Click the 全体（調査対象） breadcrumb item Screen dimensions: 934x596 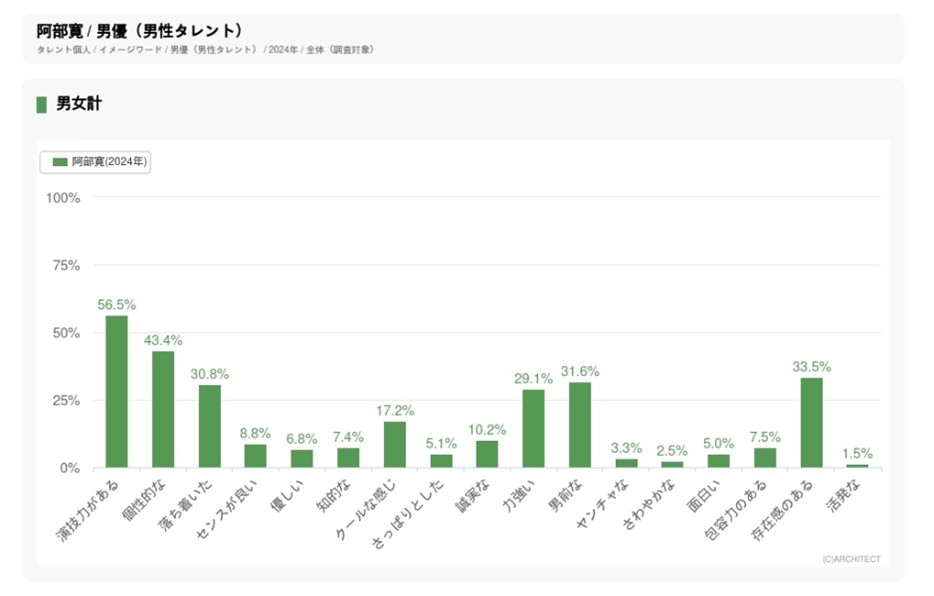click(x=340, y=50)
